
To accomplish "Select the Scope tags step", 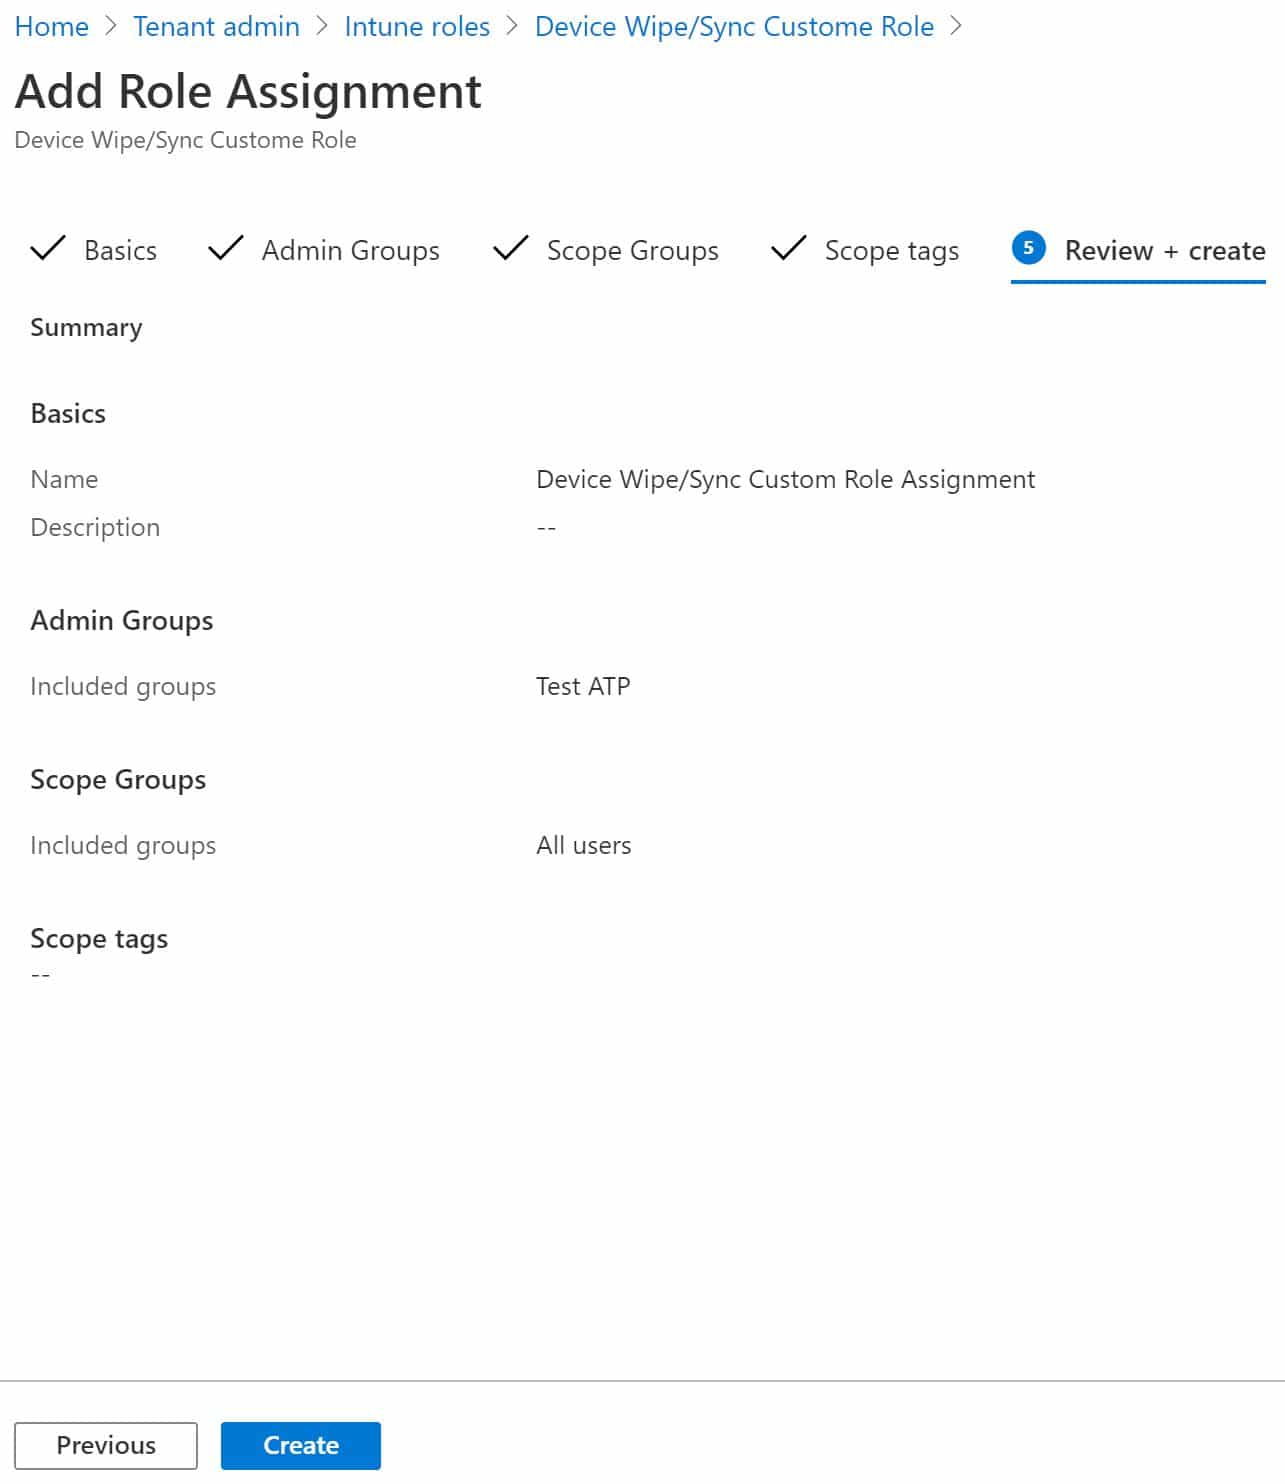I will [x=891, y=250].
